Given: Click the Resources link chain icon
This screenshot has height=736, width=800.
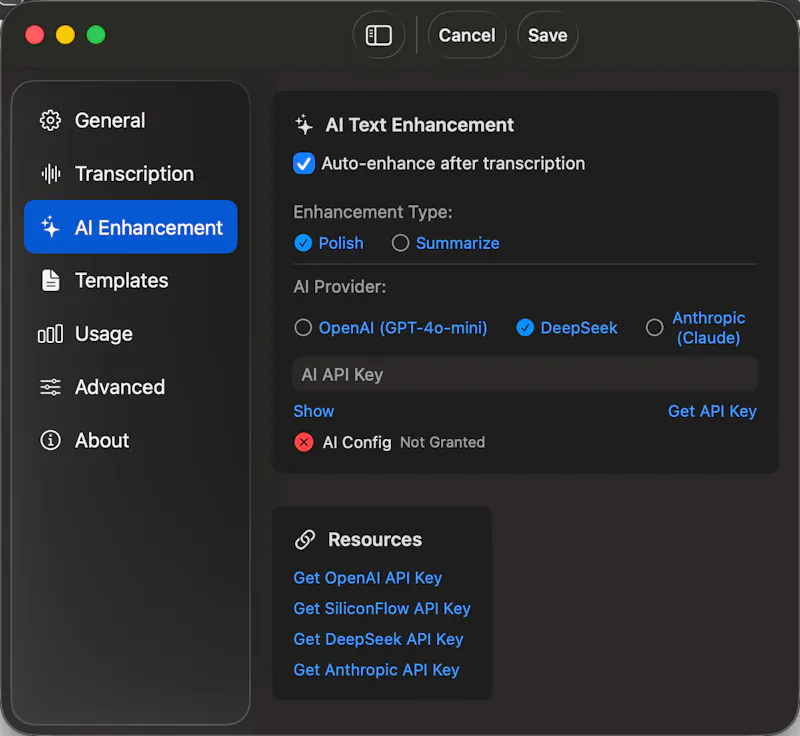Looking at the screenshot, I should [305, 540].
